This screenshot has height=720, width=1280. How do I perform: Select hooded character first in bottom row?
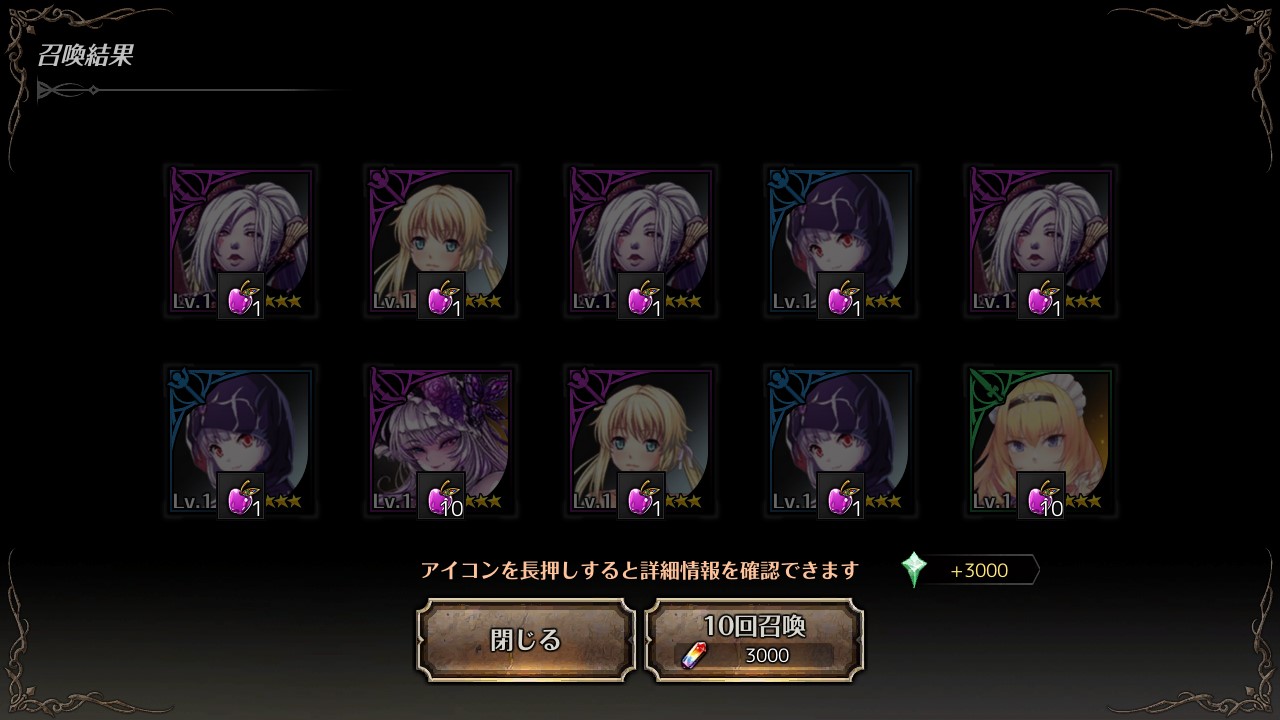pyautogui.click(x=241, y=442)
